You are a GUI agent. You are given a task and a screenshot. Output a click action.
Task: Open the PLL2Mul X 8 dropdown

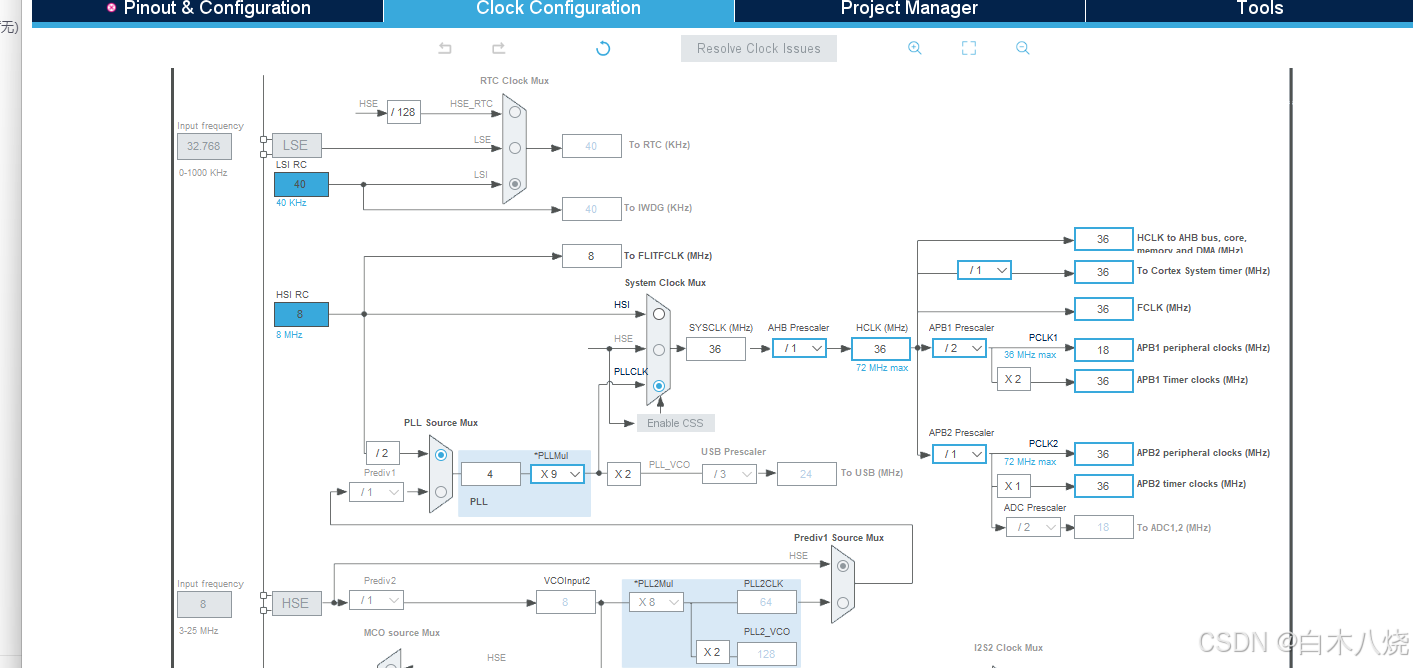point(656,602)
